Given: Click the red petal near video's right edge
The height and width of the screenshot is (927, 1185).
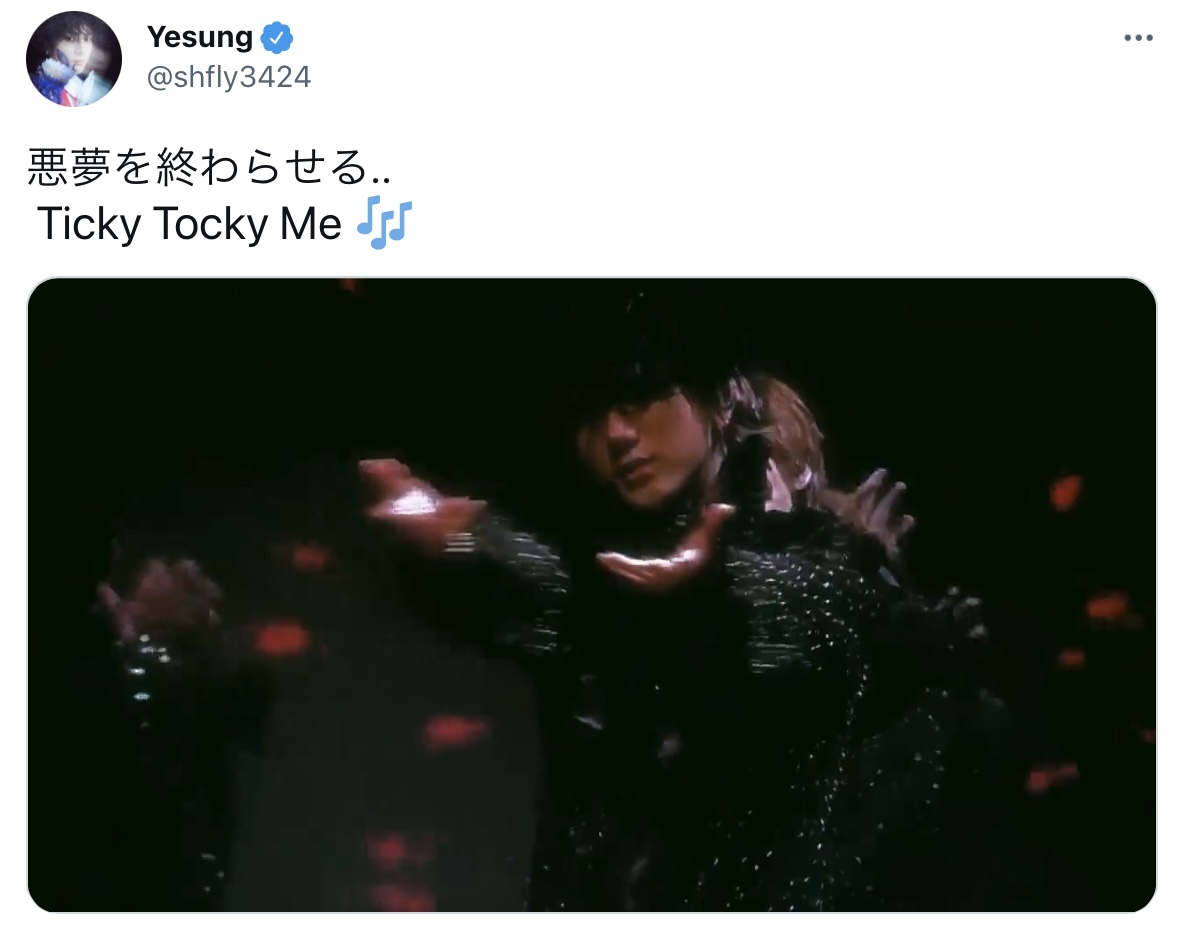Looking at the screenshot, I should tap(1066, 491).
